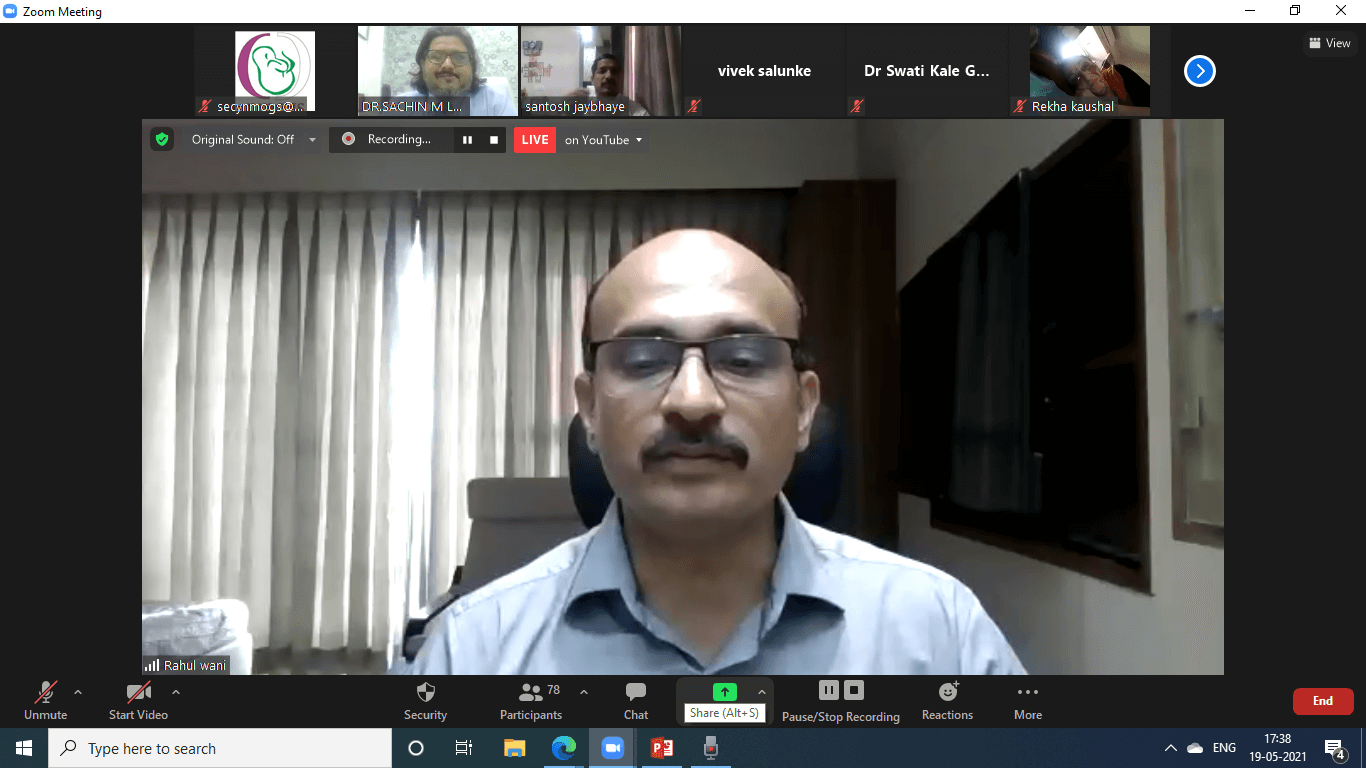Click the green encryption shield icon
Image resolution: width=1366 pixels, height=768 pixels.
162,140
